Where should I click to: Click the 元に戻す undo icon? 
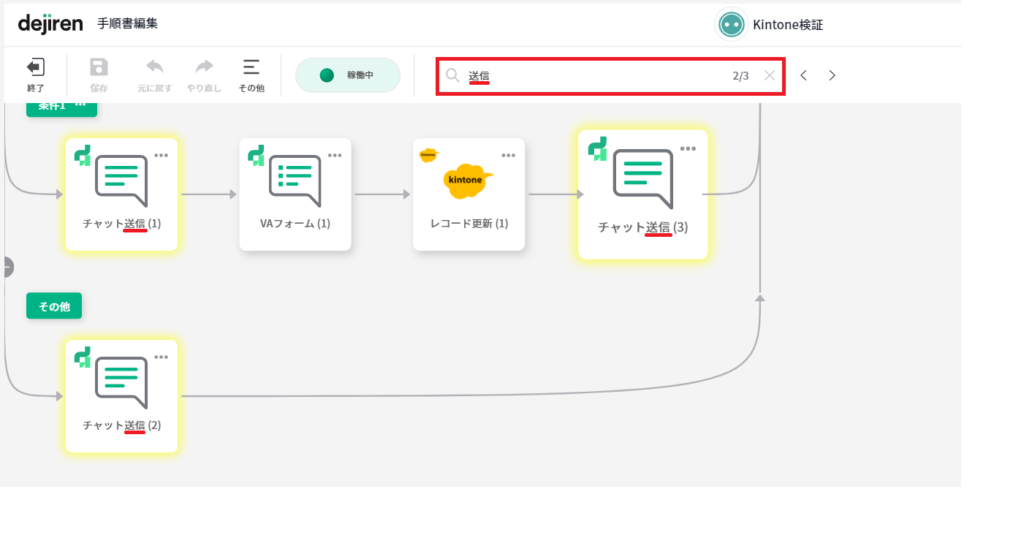pos(155,67)
